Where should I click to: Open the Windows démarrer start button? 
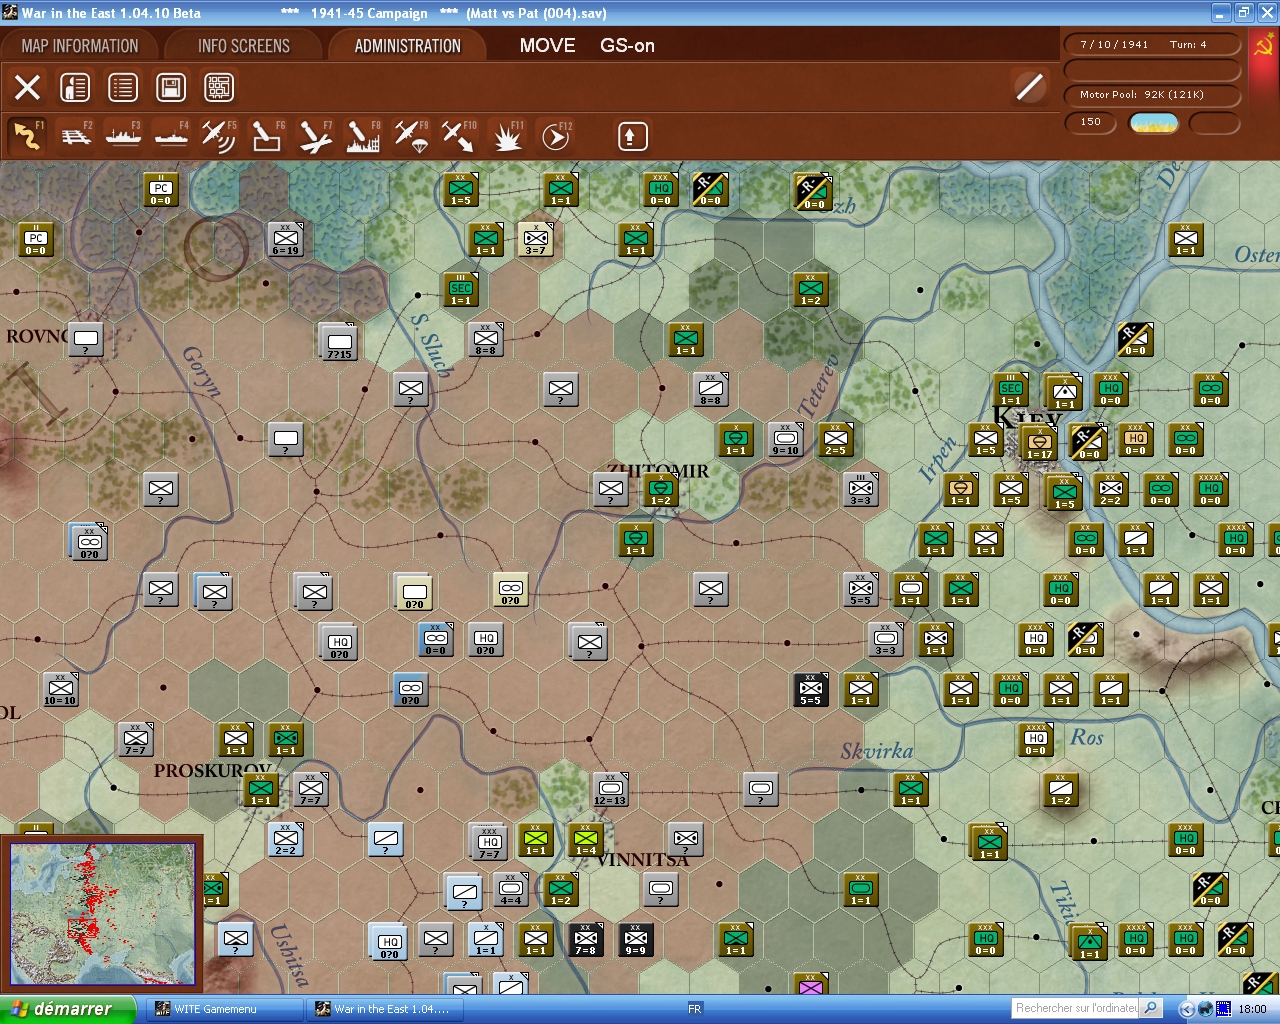[x=67, y=1009]
